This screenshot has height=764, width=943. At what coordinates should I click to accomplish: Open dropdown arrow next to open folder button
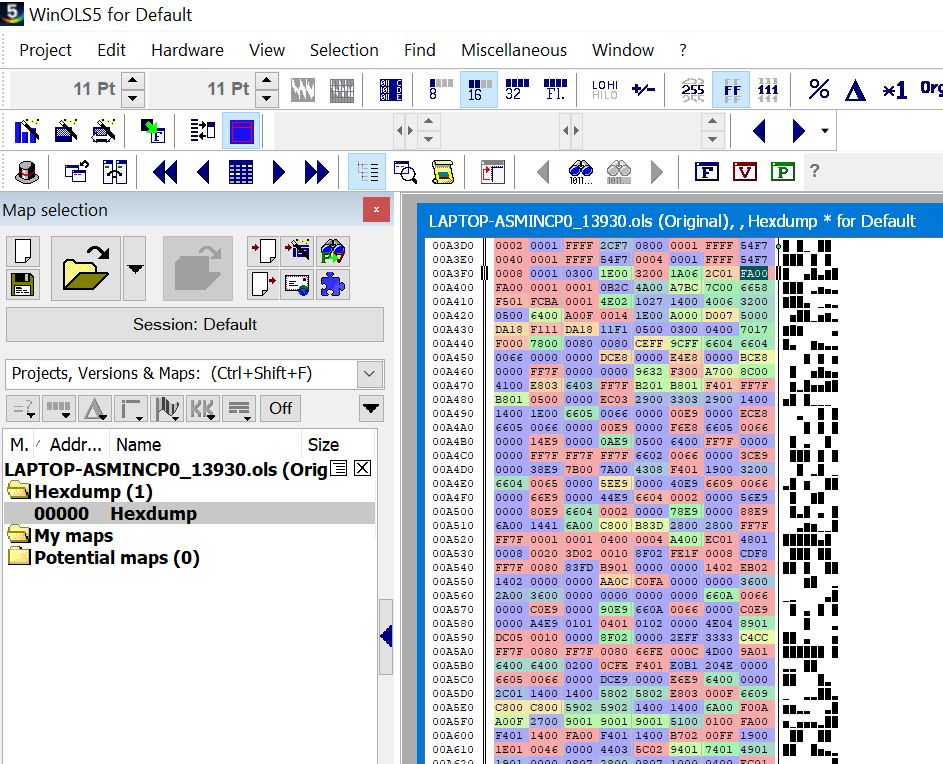[x=135, y=268]
